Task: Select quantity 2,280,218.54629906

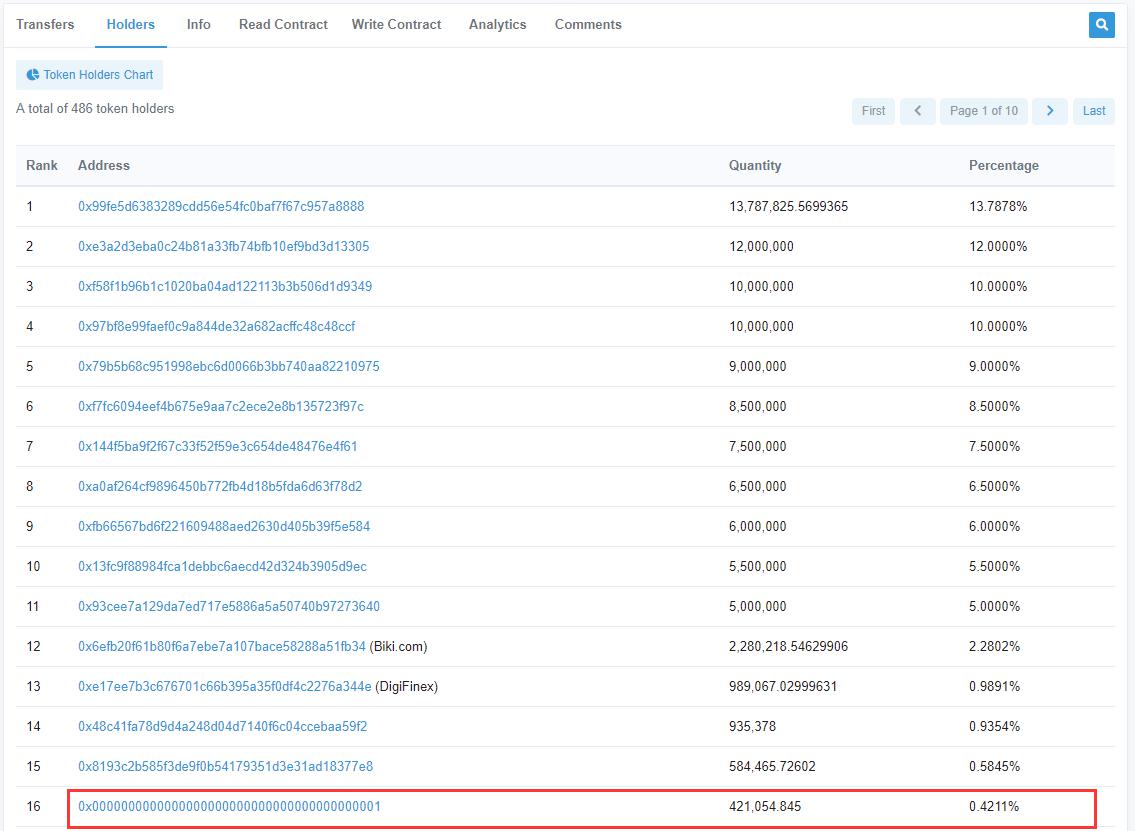Action: point(788,646)
